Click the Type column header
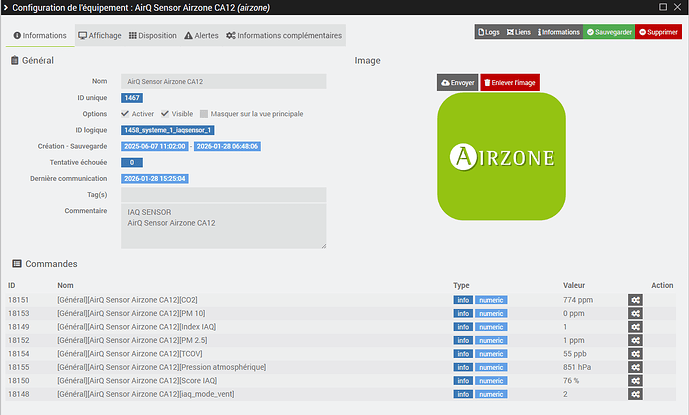689x415 pixels. (x=461, y=285)
